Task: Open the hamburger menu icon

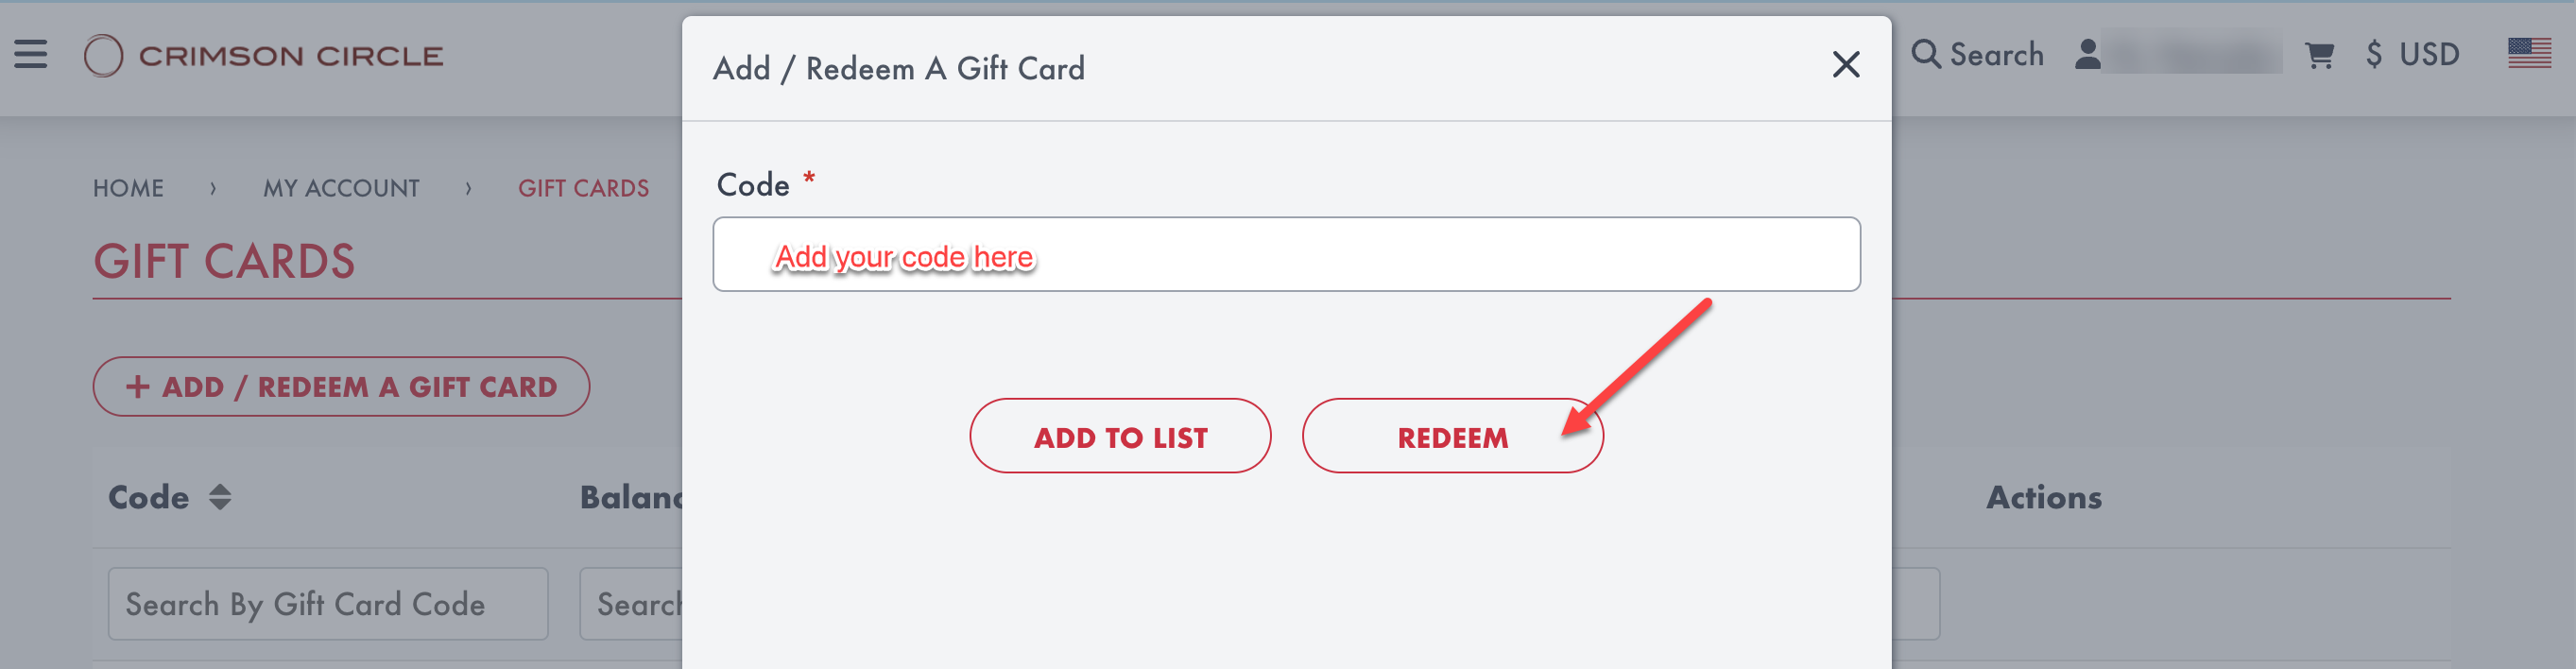Action: coord(31,54)
